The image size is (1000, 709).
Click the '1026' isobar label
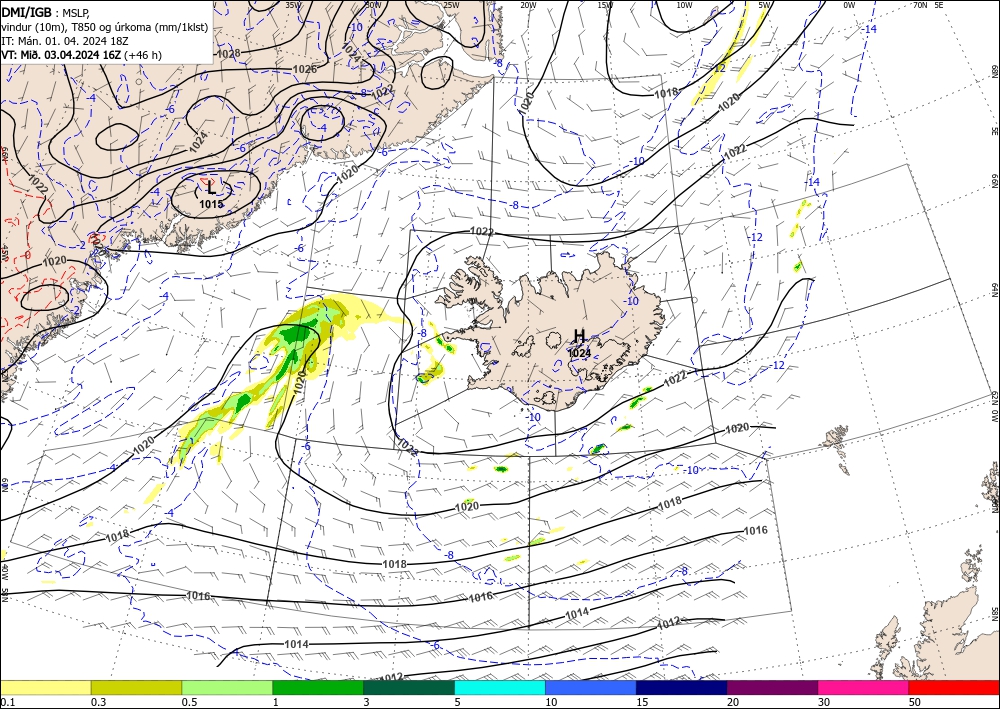point(304,69)
